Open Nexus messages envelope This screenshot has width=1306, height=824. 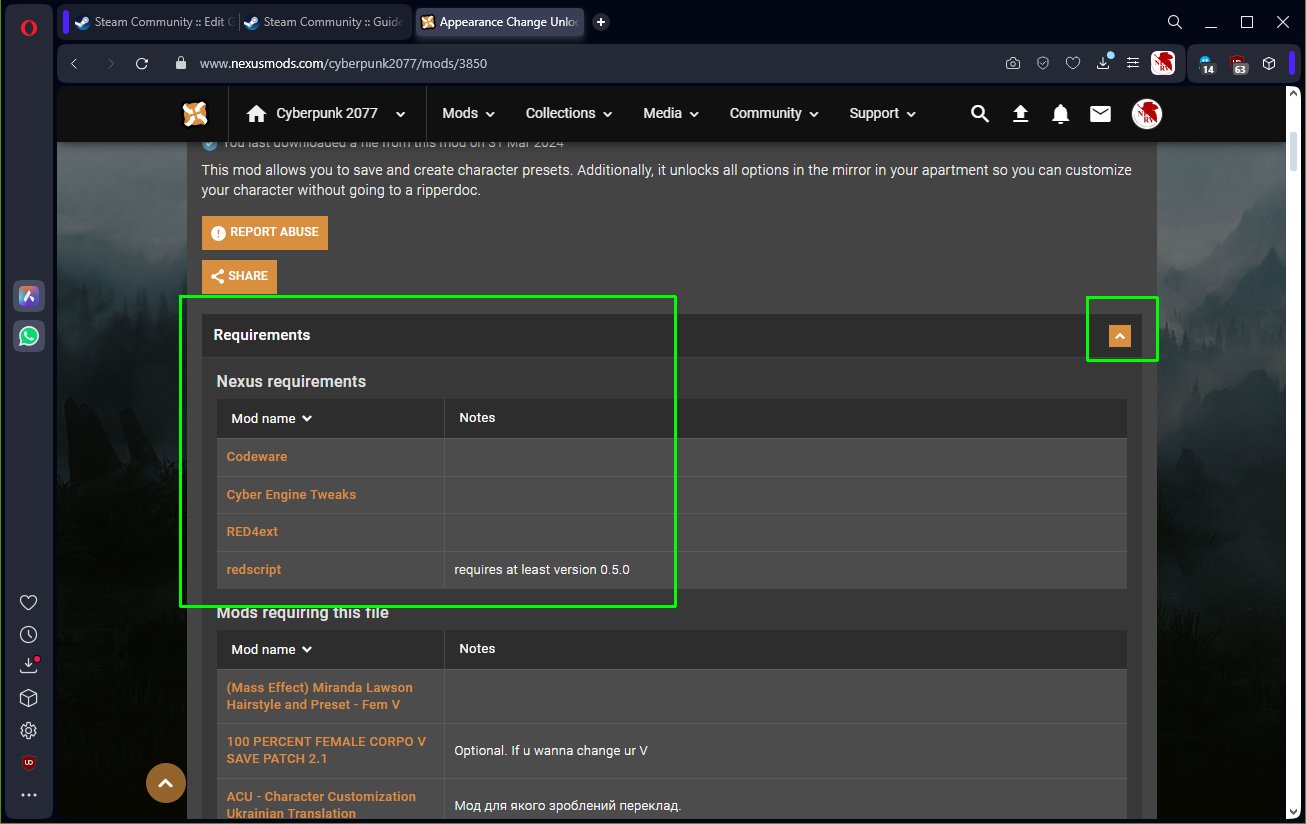pos(1100,114)
